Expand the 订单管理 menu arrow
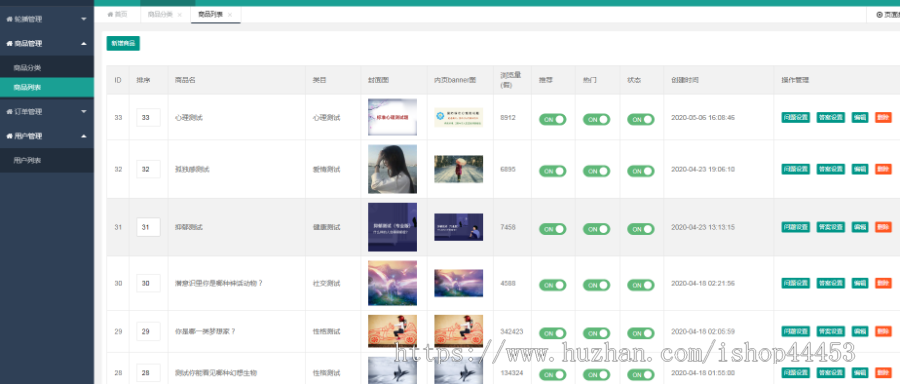 (x=84, y=111)
